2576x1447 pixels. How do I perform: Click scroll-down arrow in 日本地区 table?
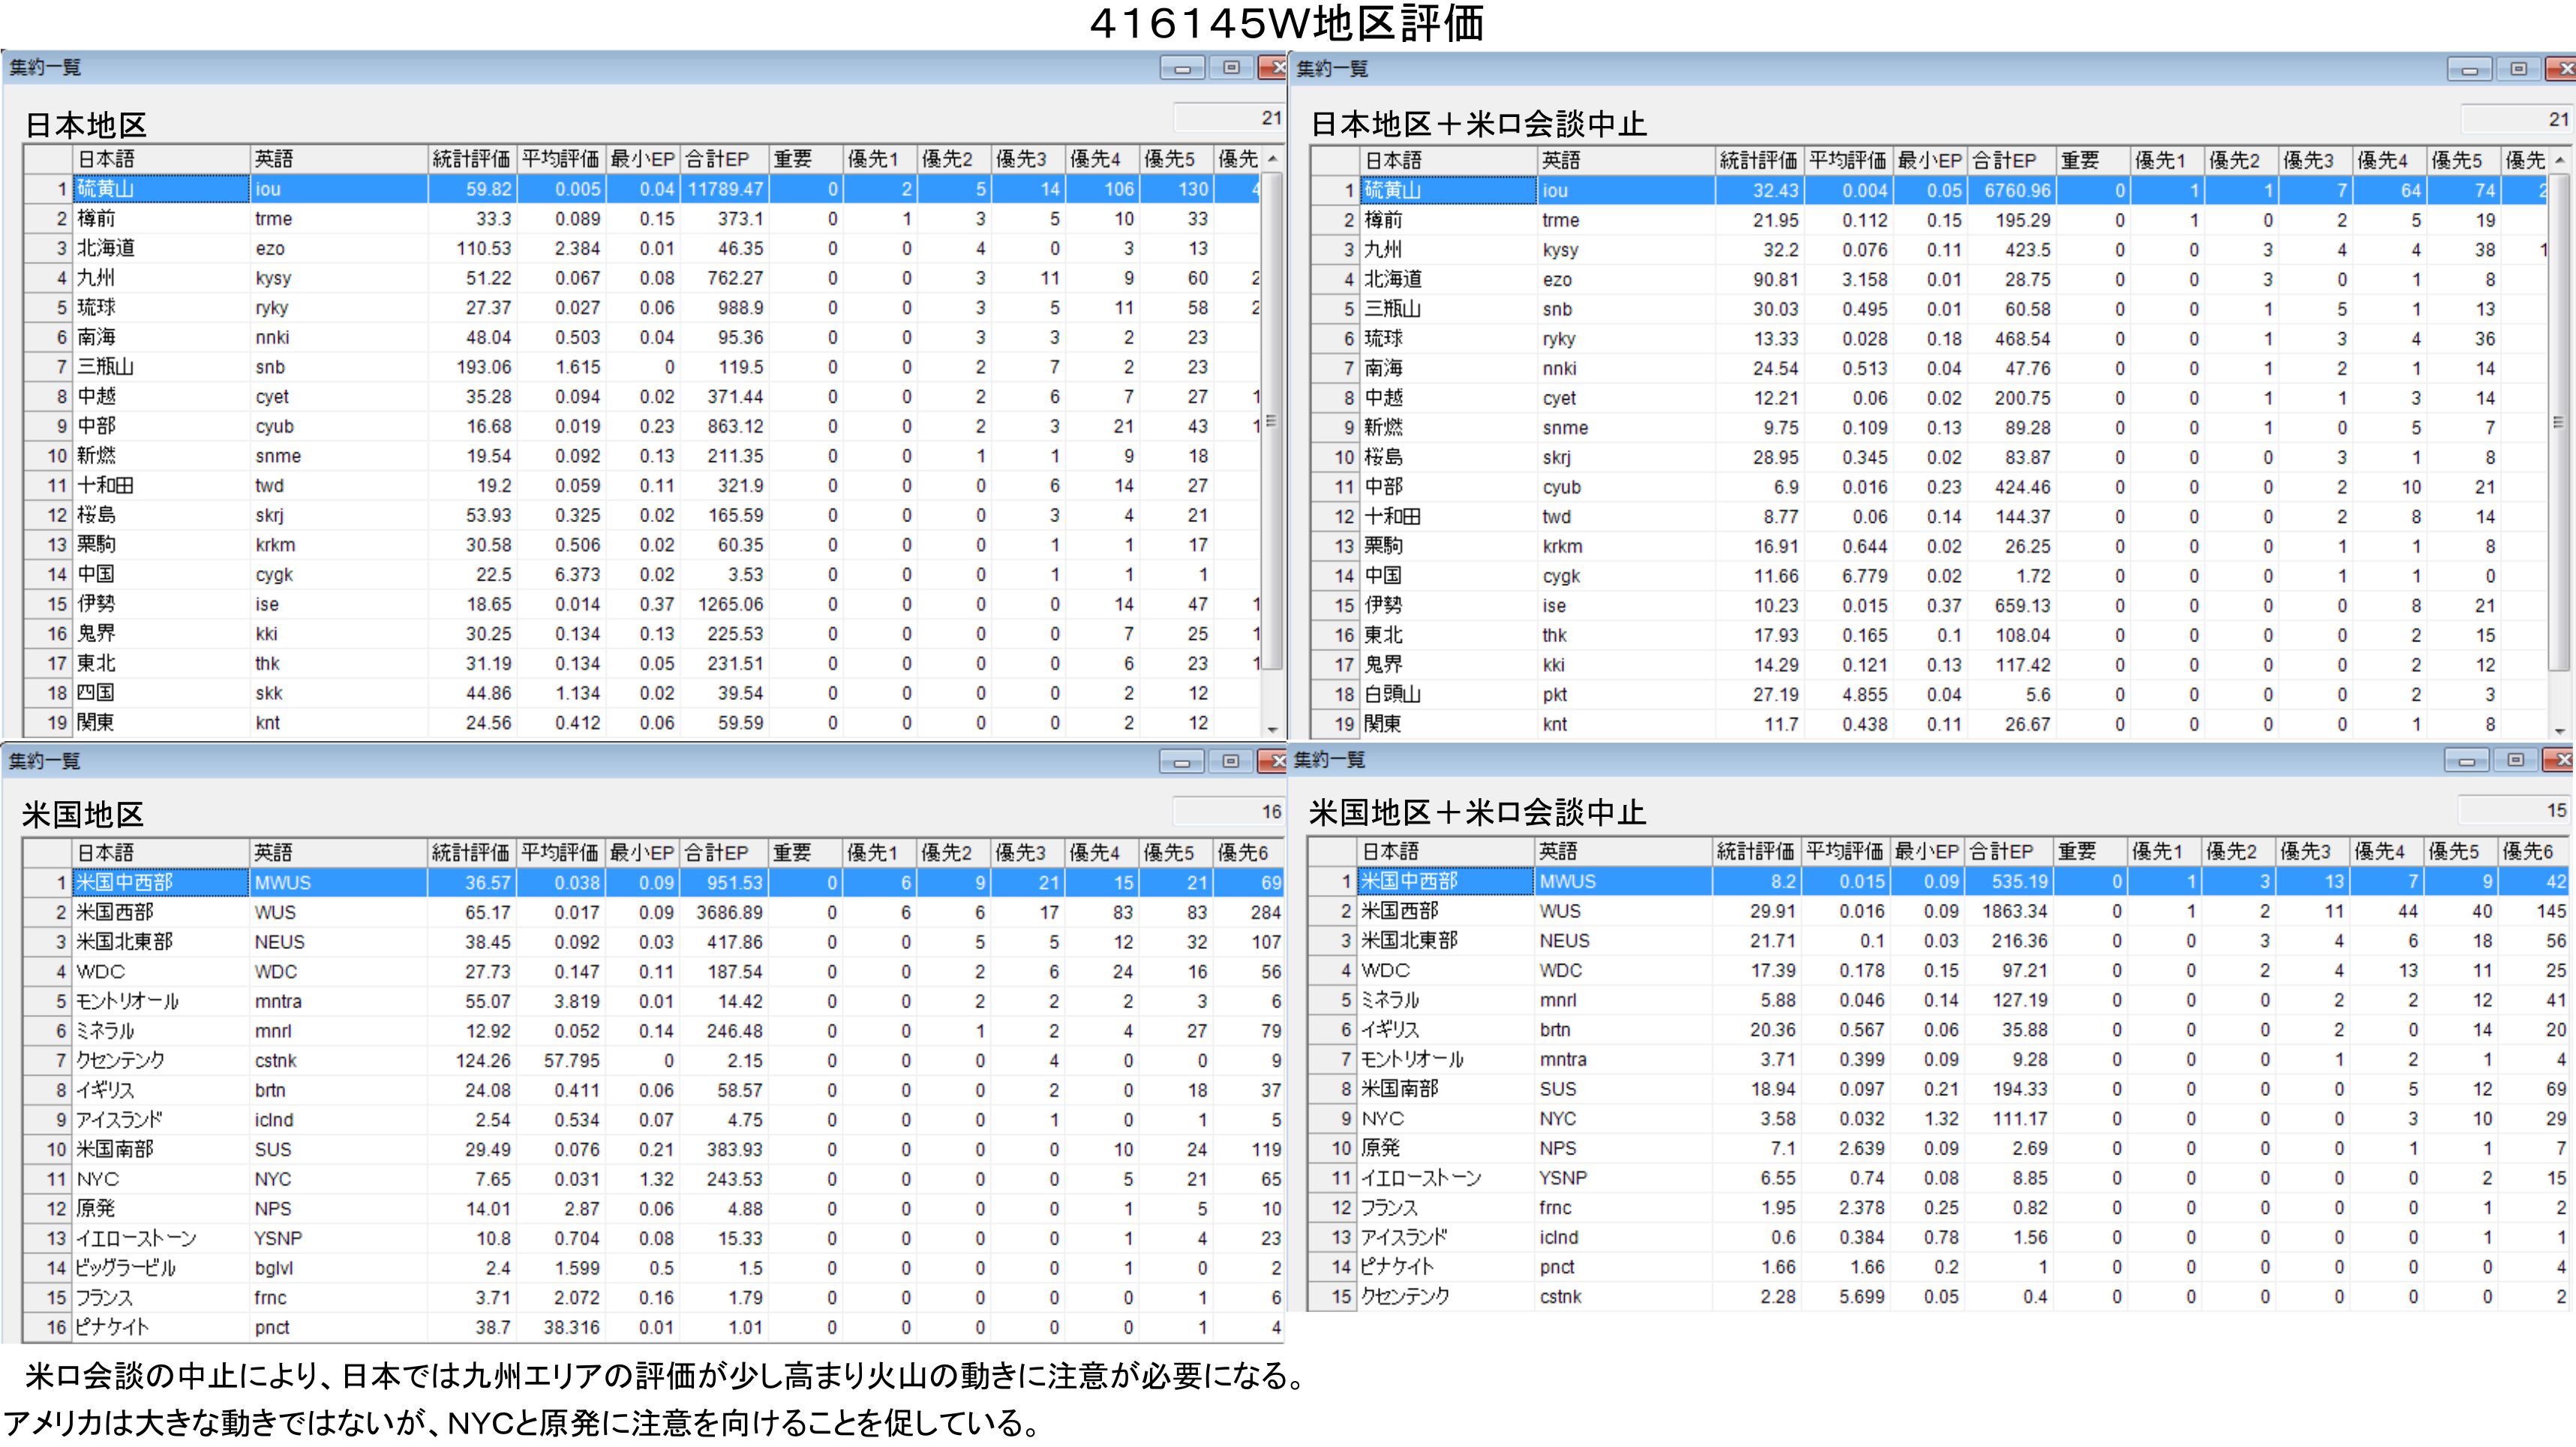pos(1272,730)
